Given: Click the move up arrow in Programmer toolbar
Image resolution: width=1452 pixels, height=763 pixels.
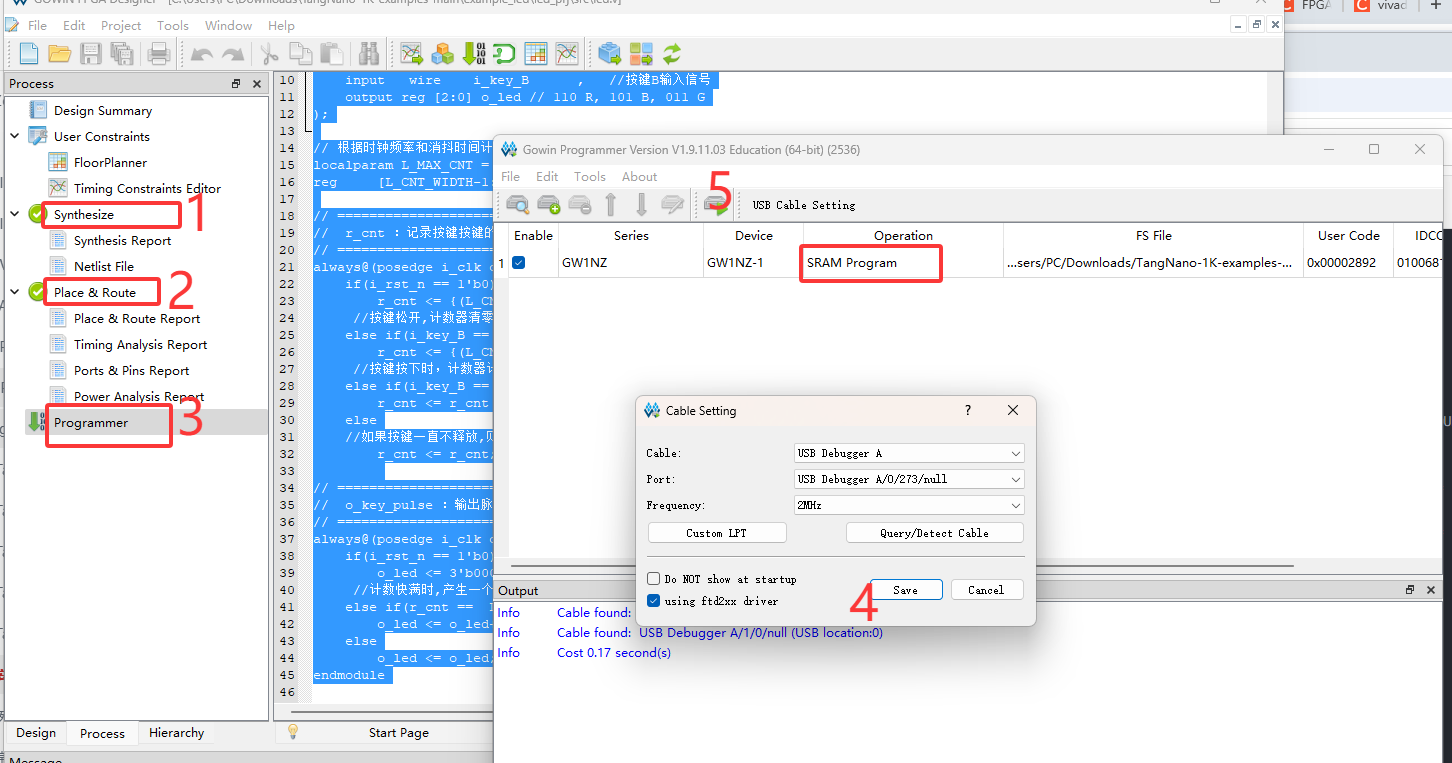Looking at the screenshot, I should [611, 204].
